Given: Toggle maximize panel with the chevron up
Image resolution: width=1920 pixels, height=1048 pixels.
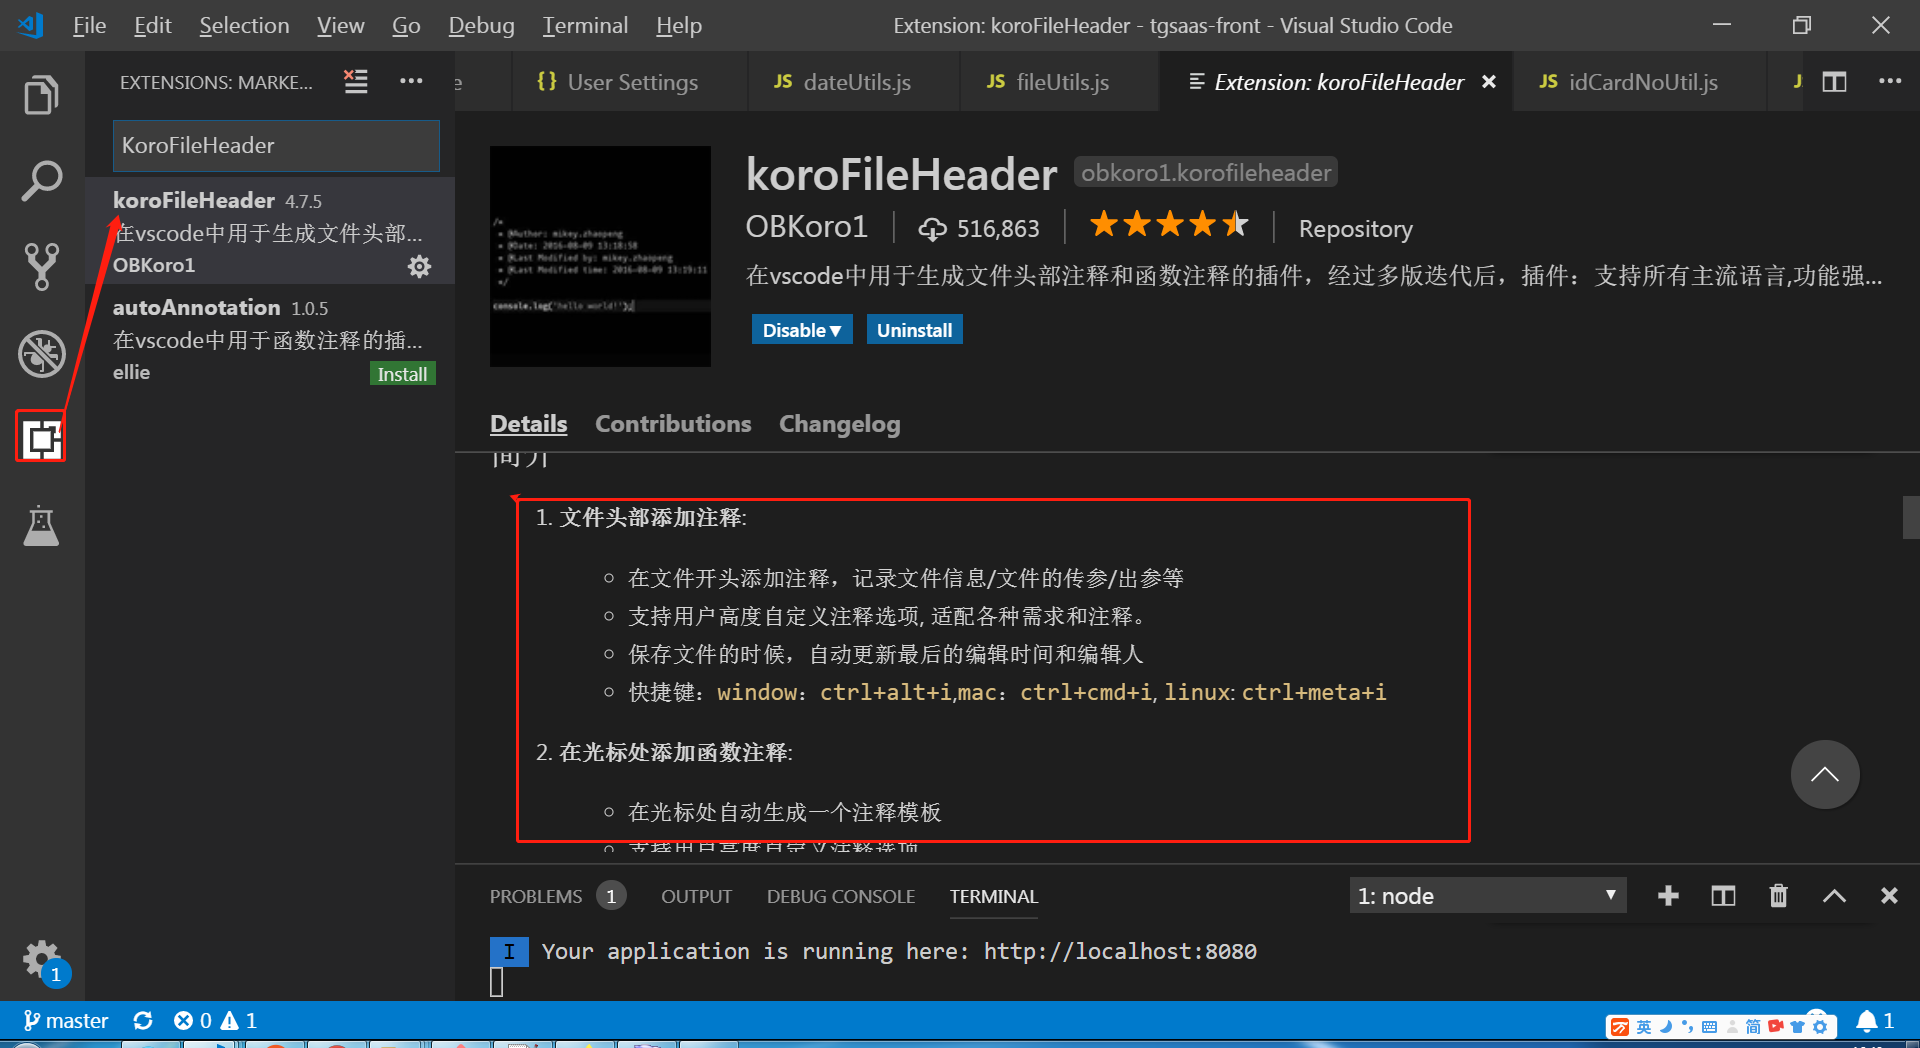Looking at the screenshot, I should click(x=1833, y=896).
